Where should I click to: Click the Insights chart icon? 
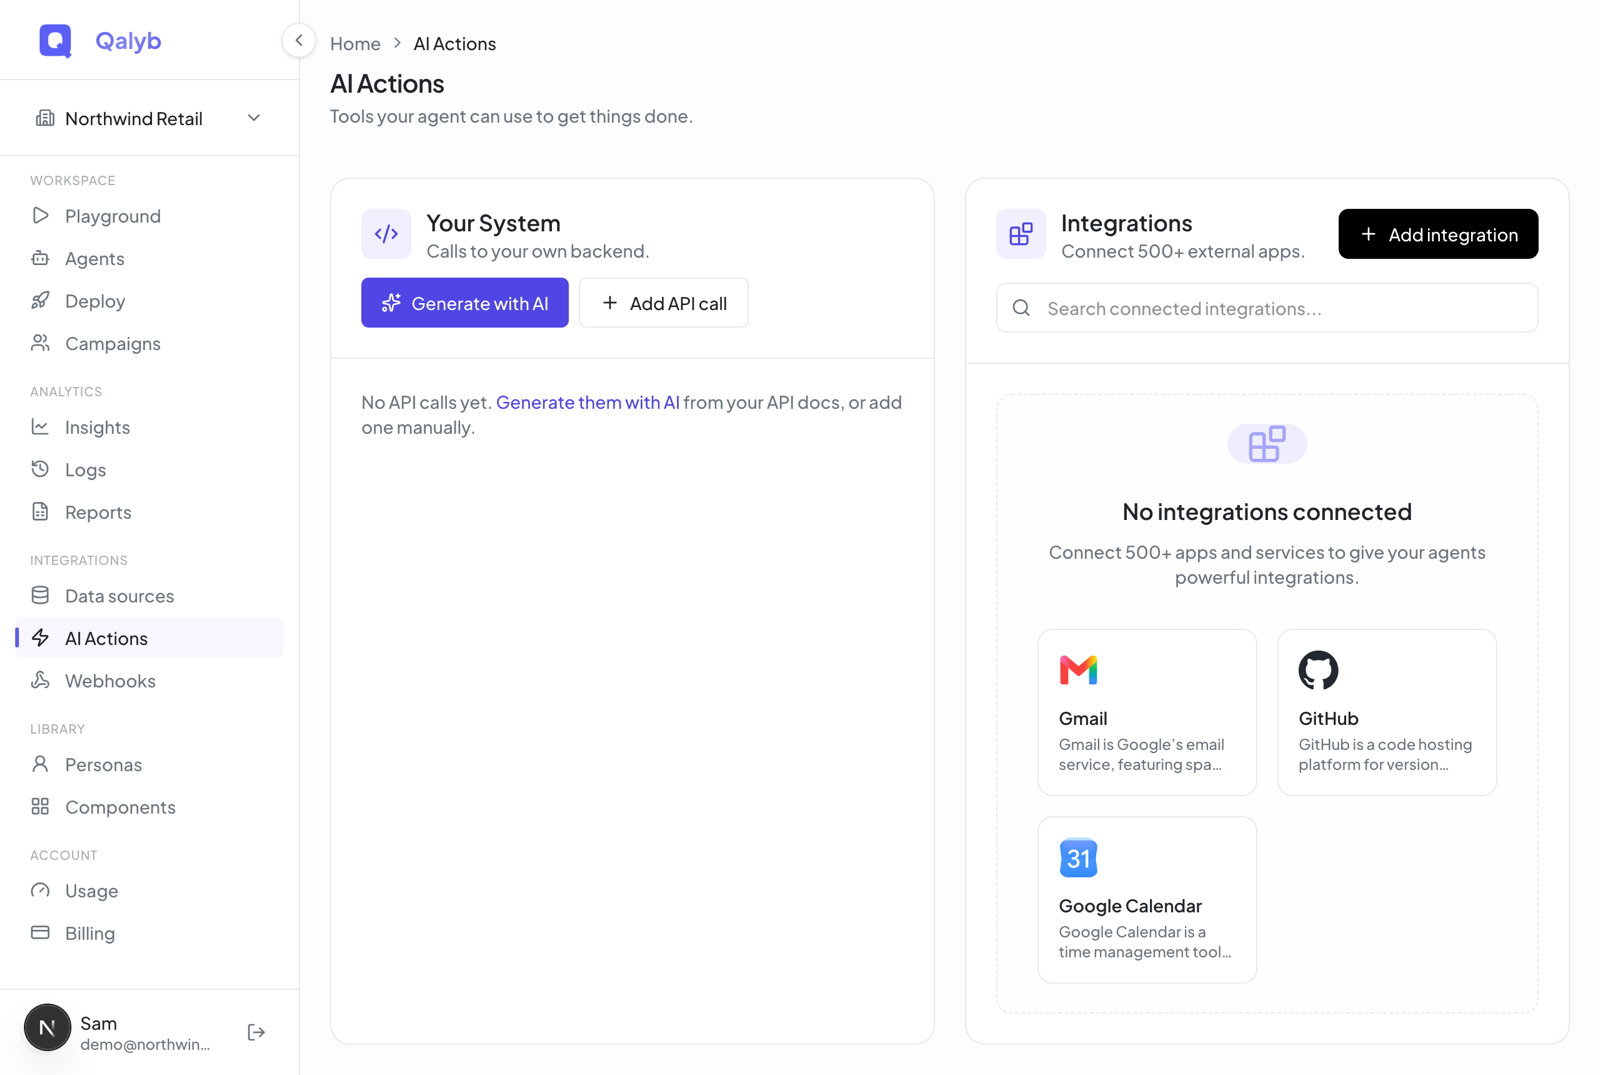point(40,427)
